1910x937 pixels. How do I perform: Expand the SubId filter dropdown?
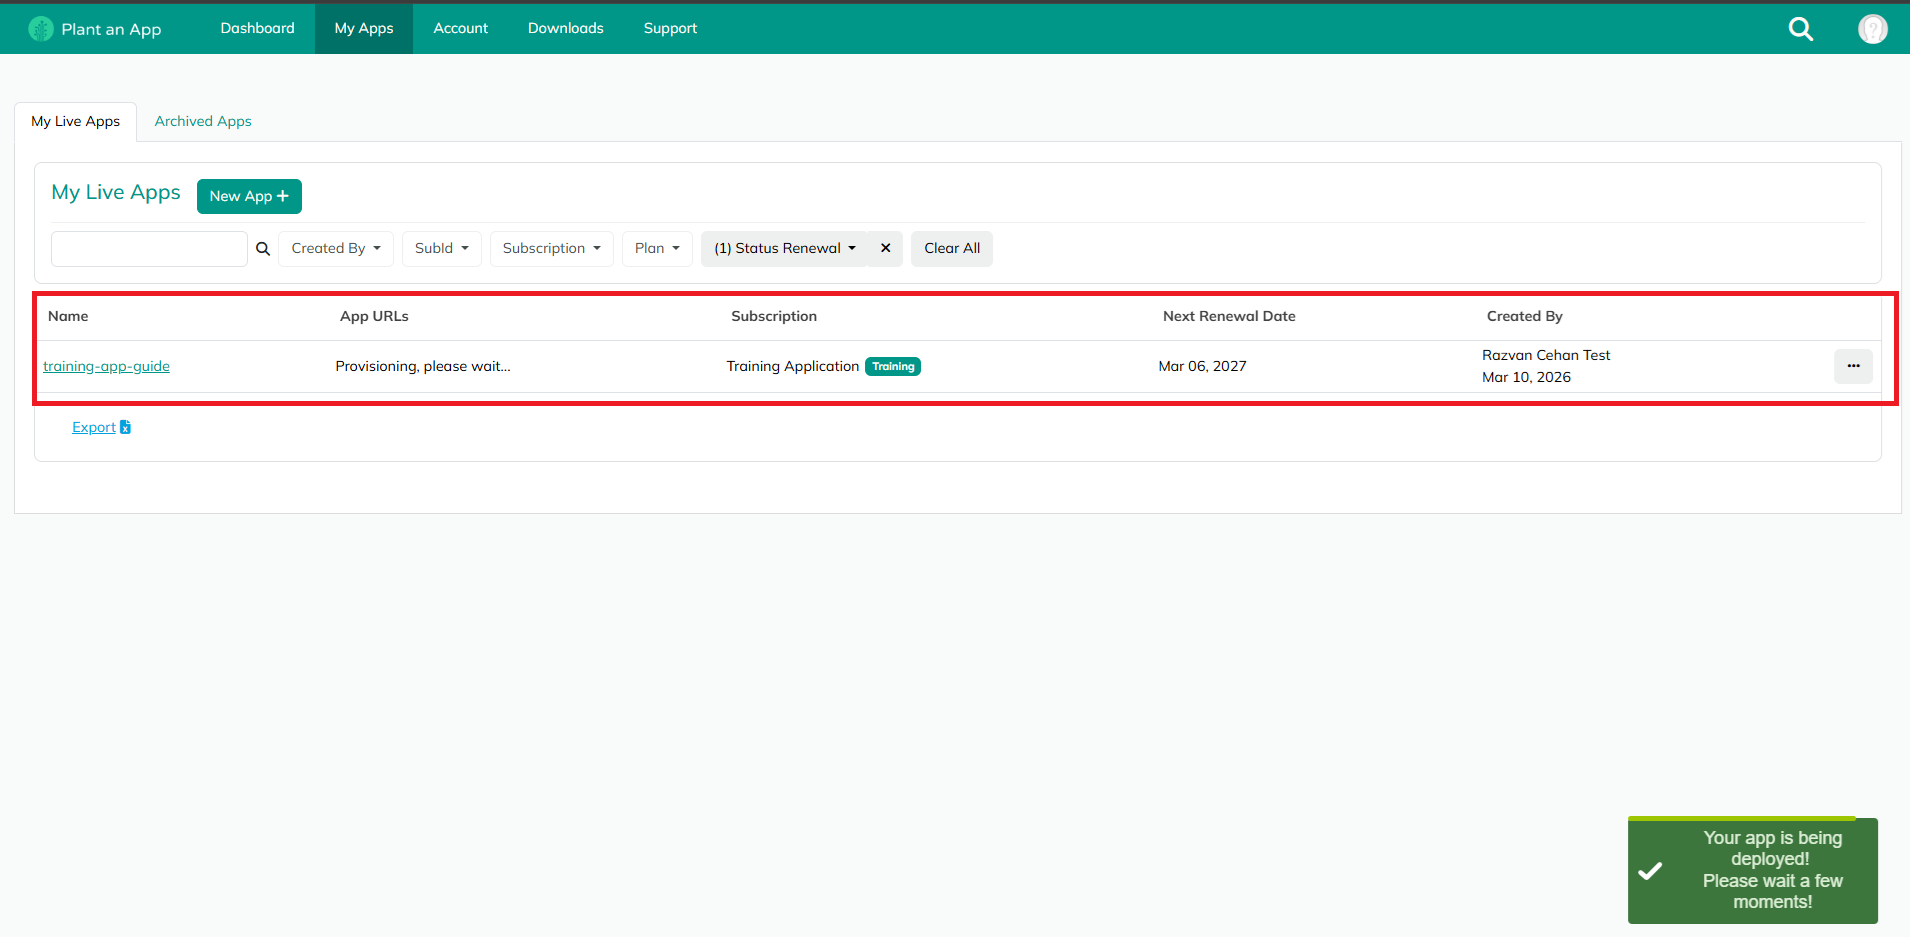click(441, 248)
